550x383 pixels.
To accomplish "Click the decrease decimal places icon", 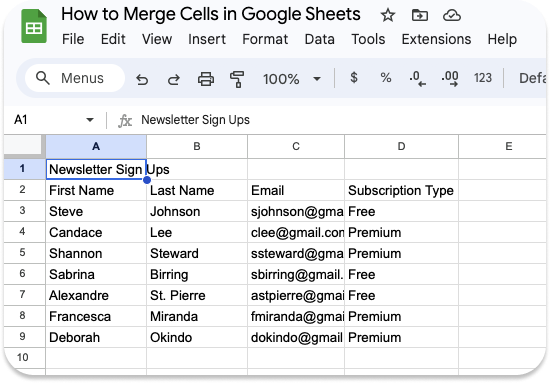I will 417,79.
